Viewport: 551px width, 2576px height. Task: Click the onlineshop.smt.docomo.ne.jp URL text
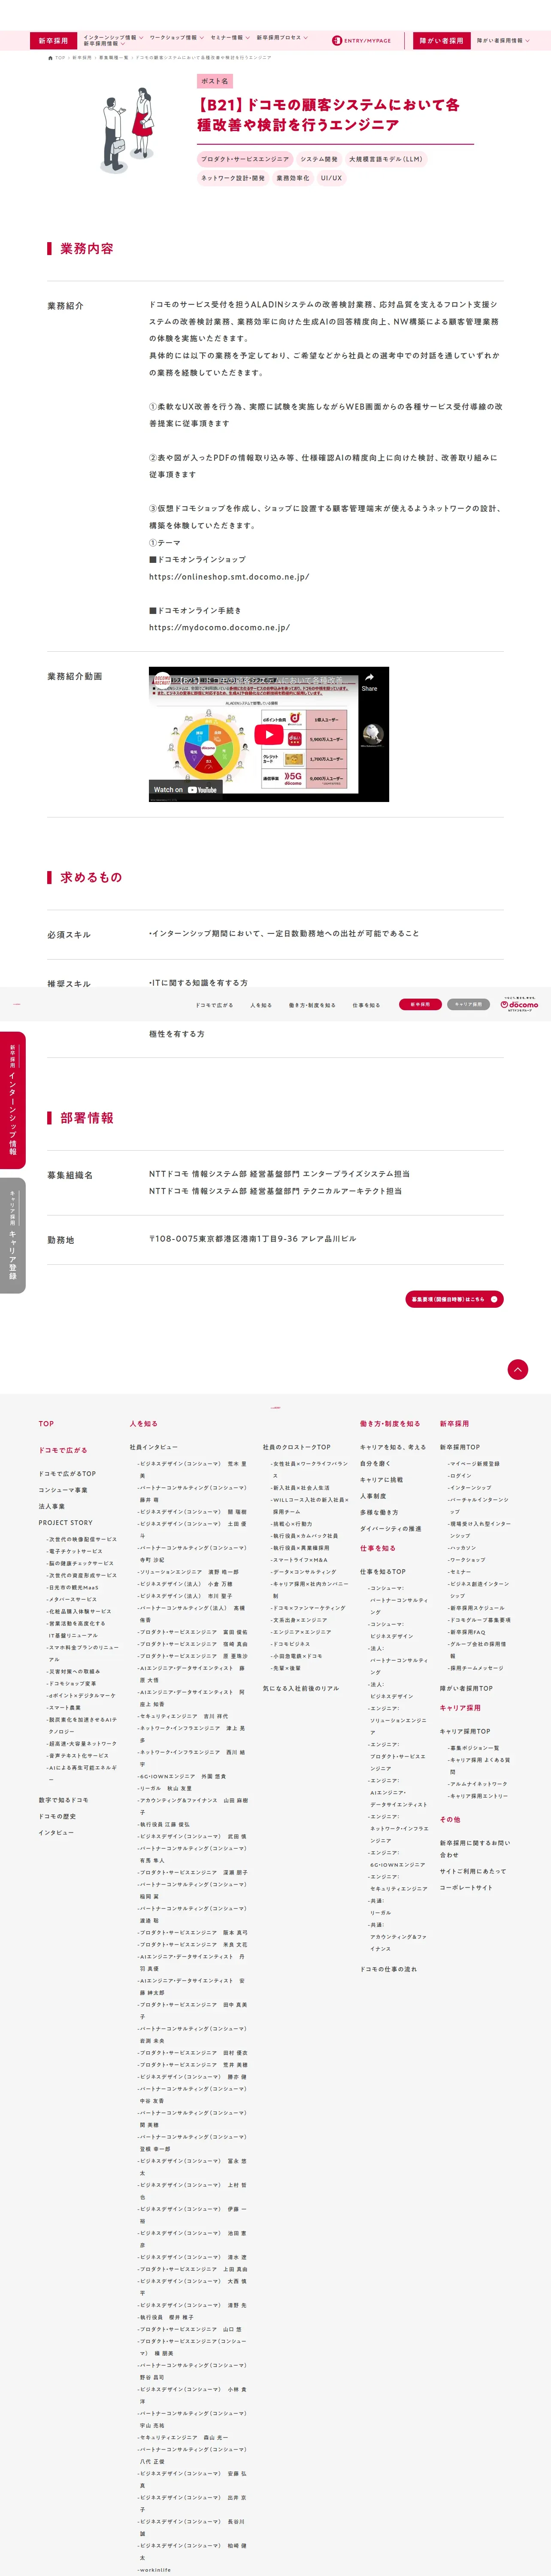pyautogui.click(x=229, y=577)
